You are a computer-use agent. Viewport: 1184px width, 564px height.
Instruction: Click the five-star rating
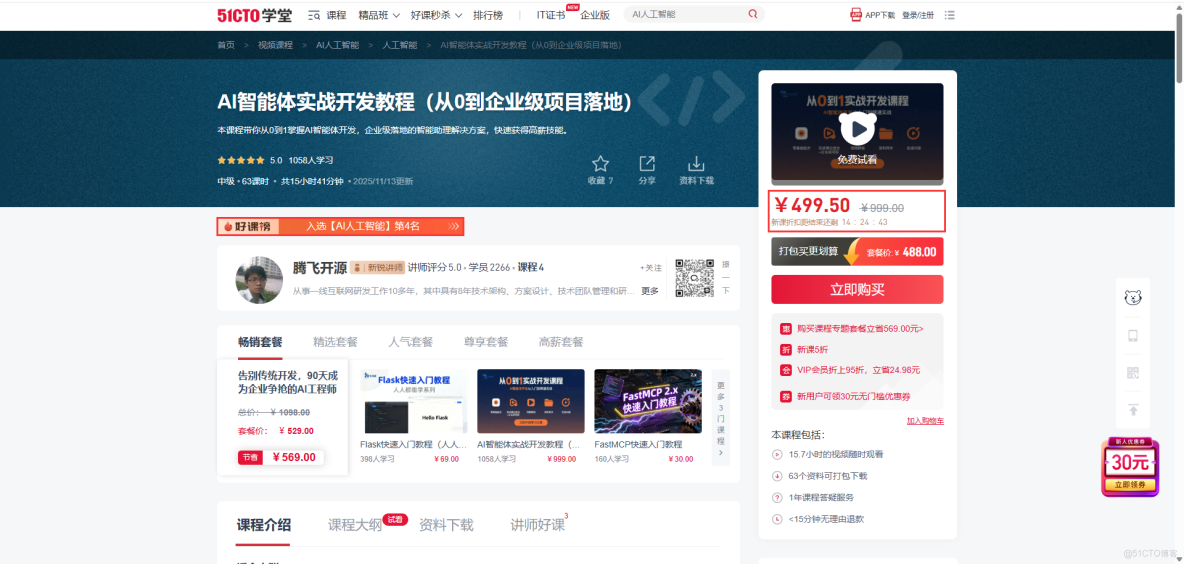coord(241,160)
